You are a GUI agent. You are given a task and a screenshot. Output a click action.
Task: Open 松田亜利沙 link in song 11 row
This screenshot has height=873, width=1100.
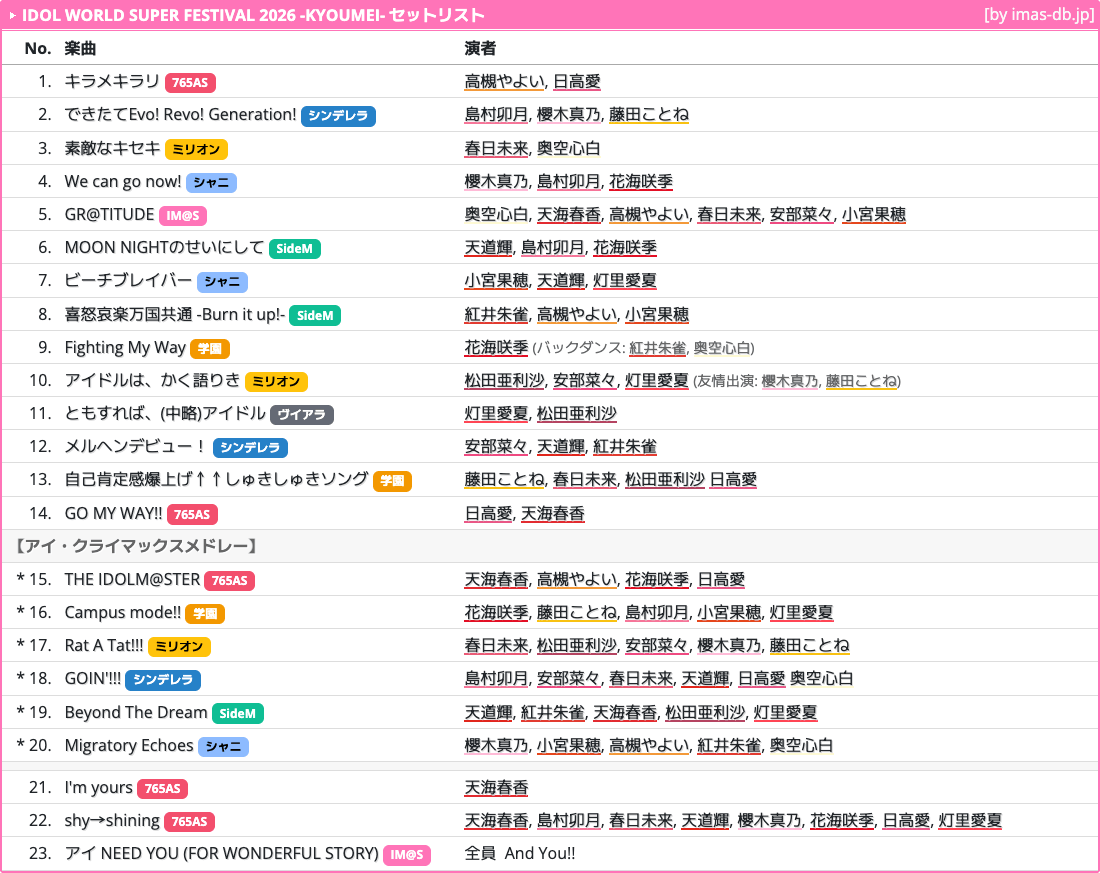pos(577,413)
